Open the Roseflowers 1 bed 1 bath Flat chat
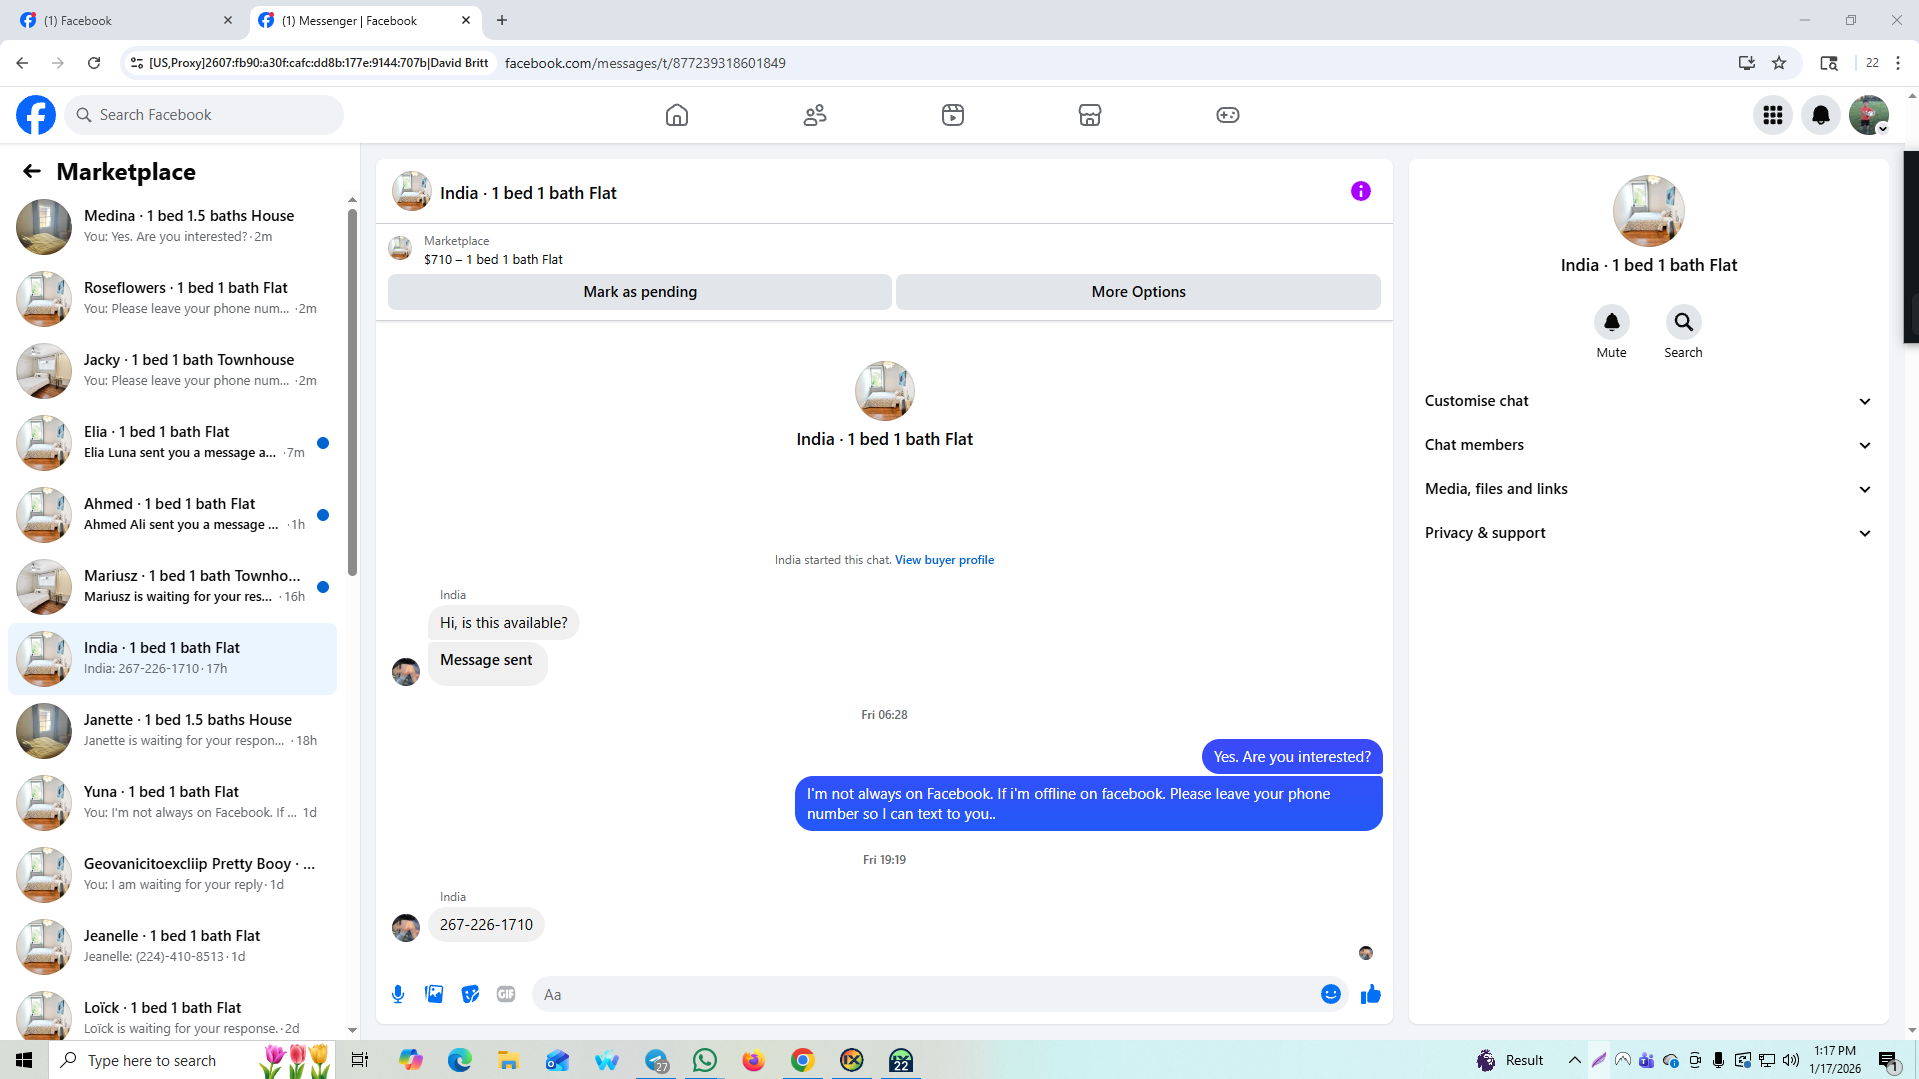1919x1079 pixels. (x=172, y=298)
